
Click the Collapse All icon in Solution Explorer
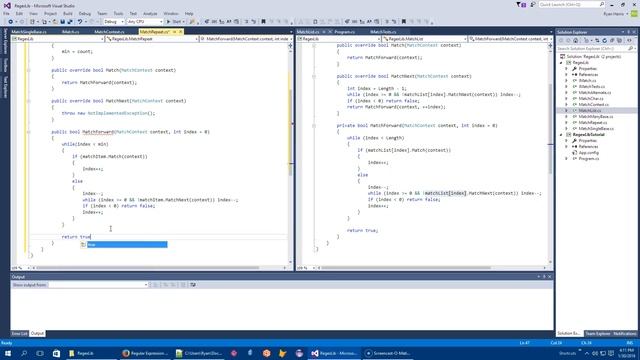[612, 40]
